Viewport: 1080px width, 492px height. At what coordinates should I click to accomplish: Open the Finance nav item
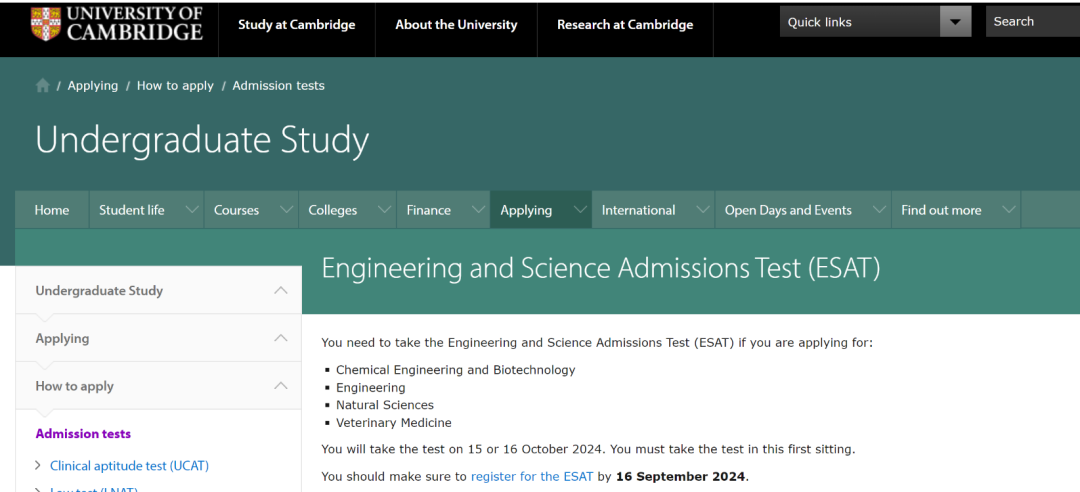[x=428, y=210]
